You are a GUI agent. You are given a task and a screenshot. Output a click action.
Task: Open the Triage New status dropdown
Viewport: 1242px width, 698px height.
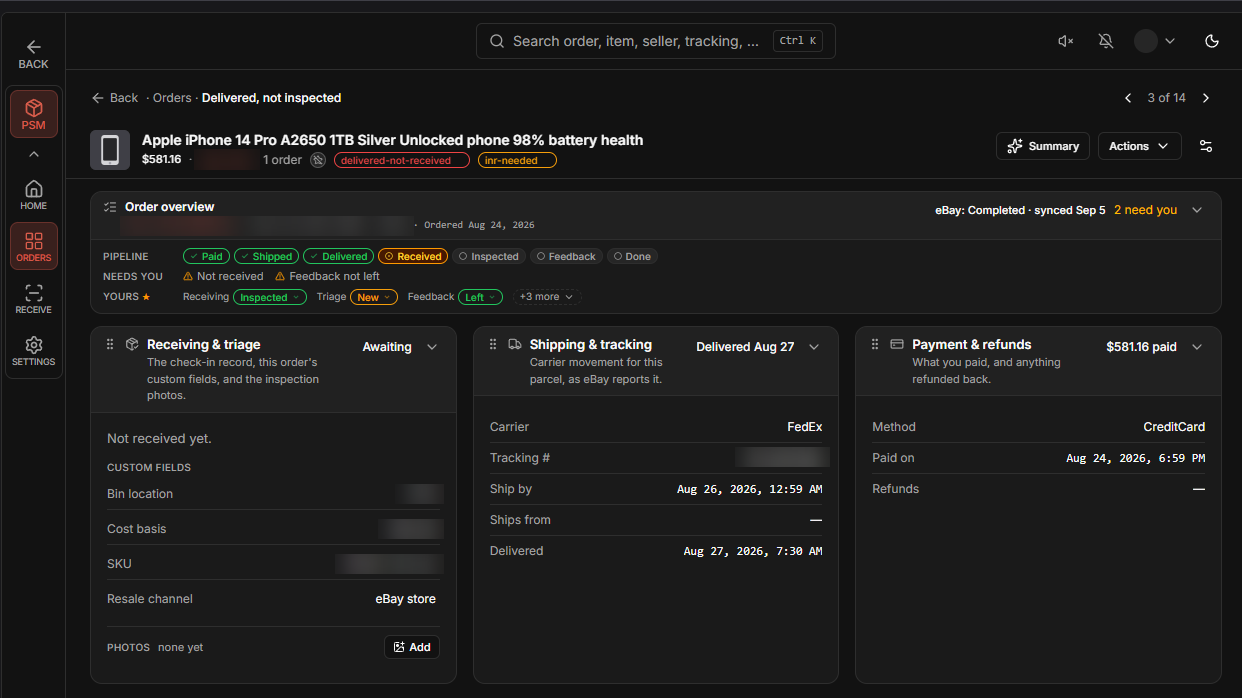tap(374, 297)
